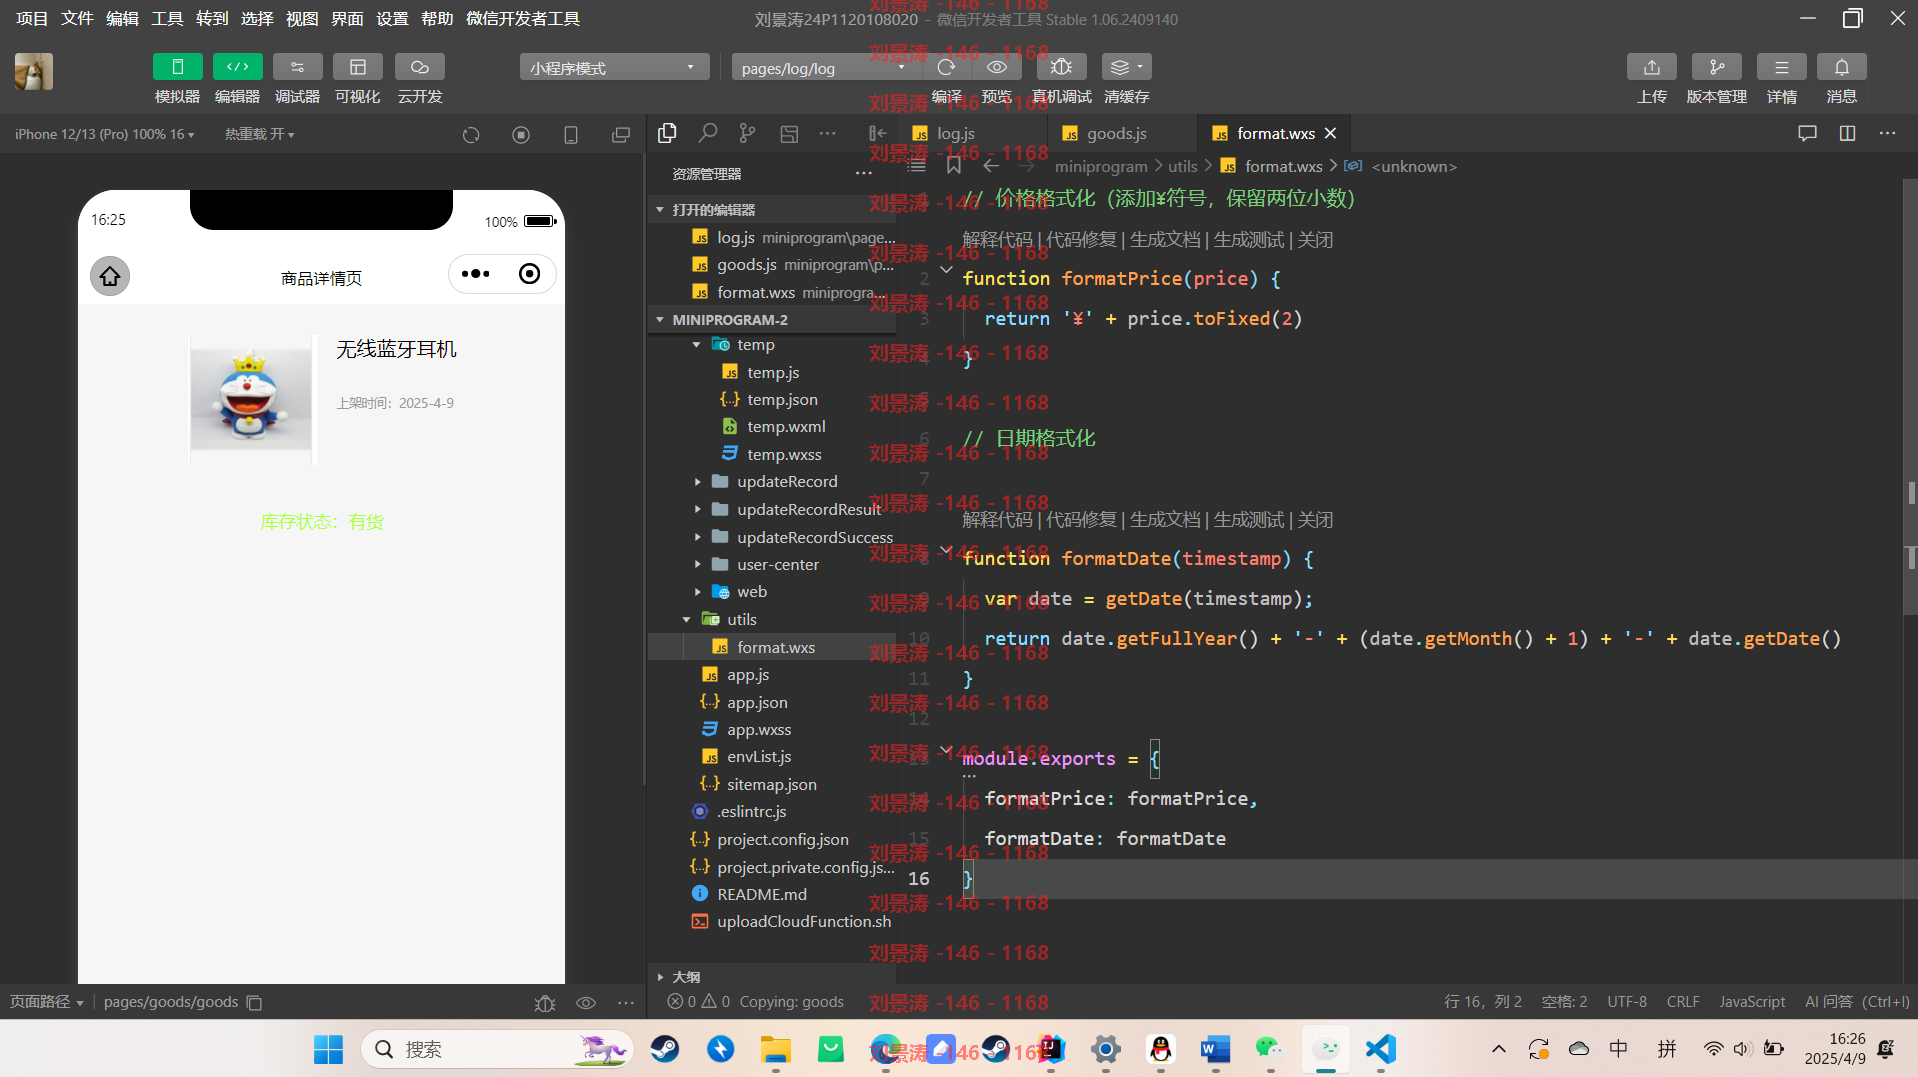Click the preview eye icon

996,67
